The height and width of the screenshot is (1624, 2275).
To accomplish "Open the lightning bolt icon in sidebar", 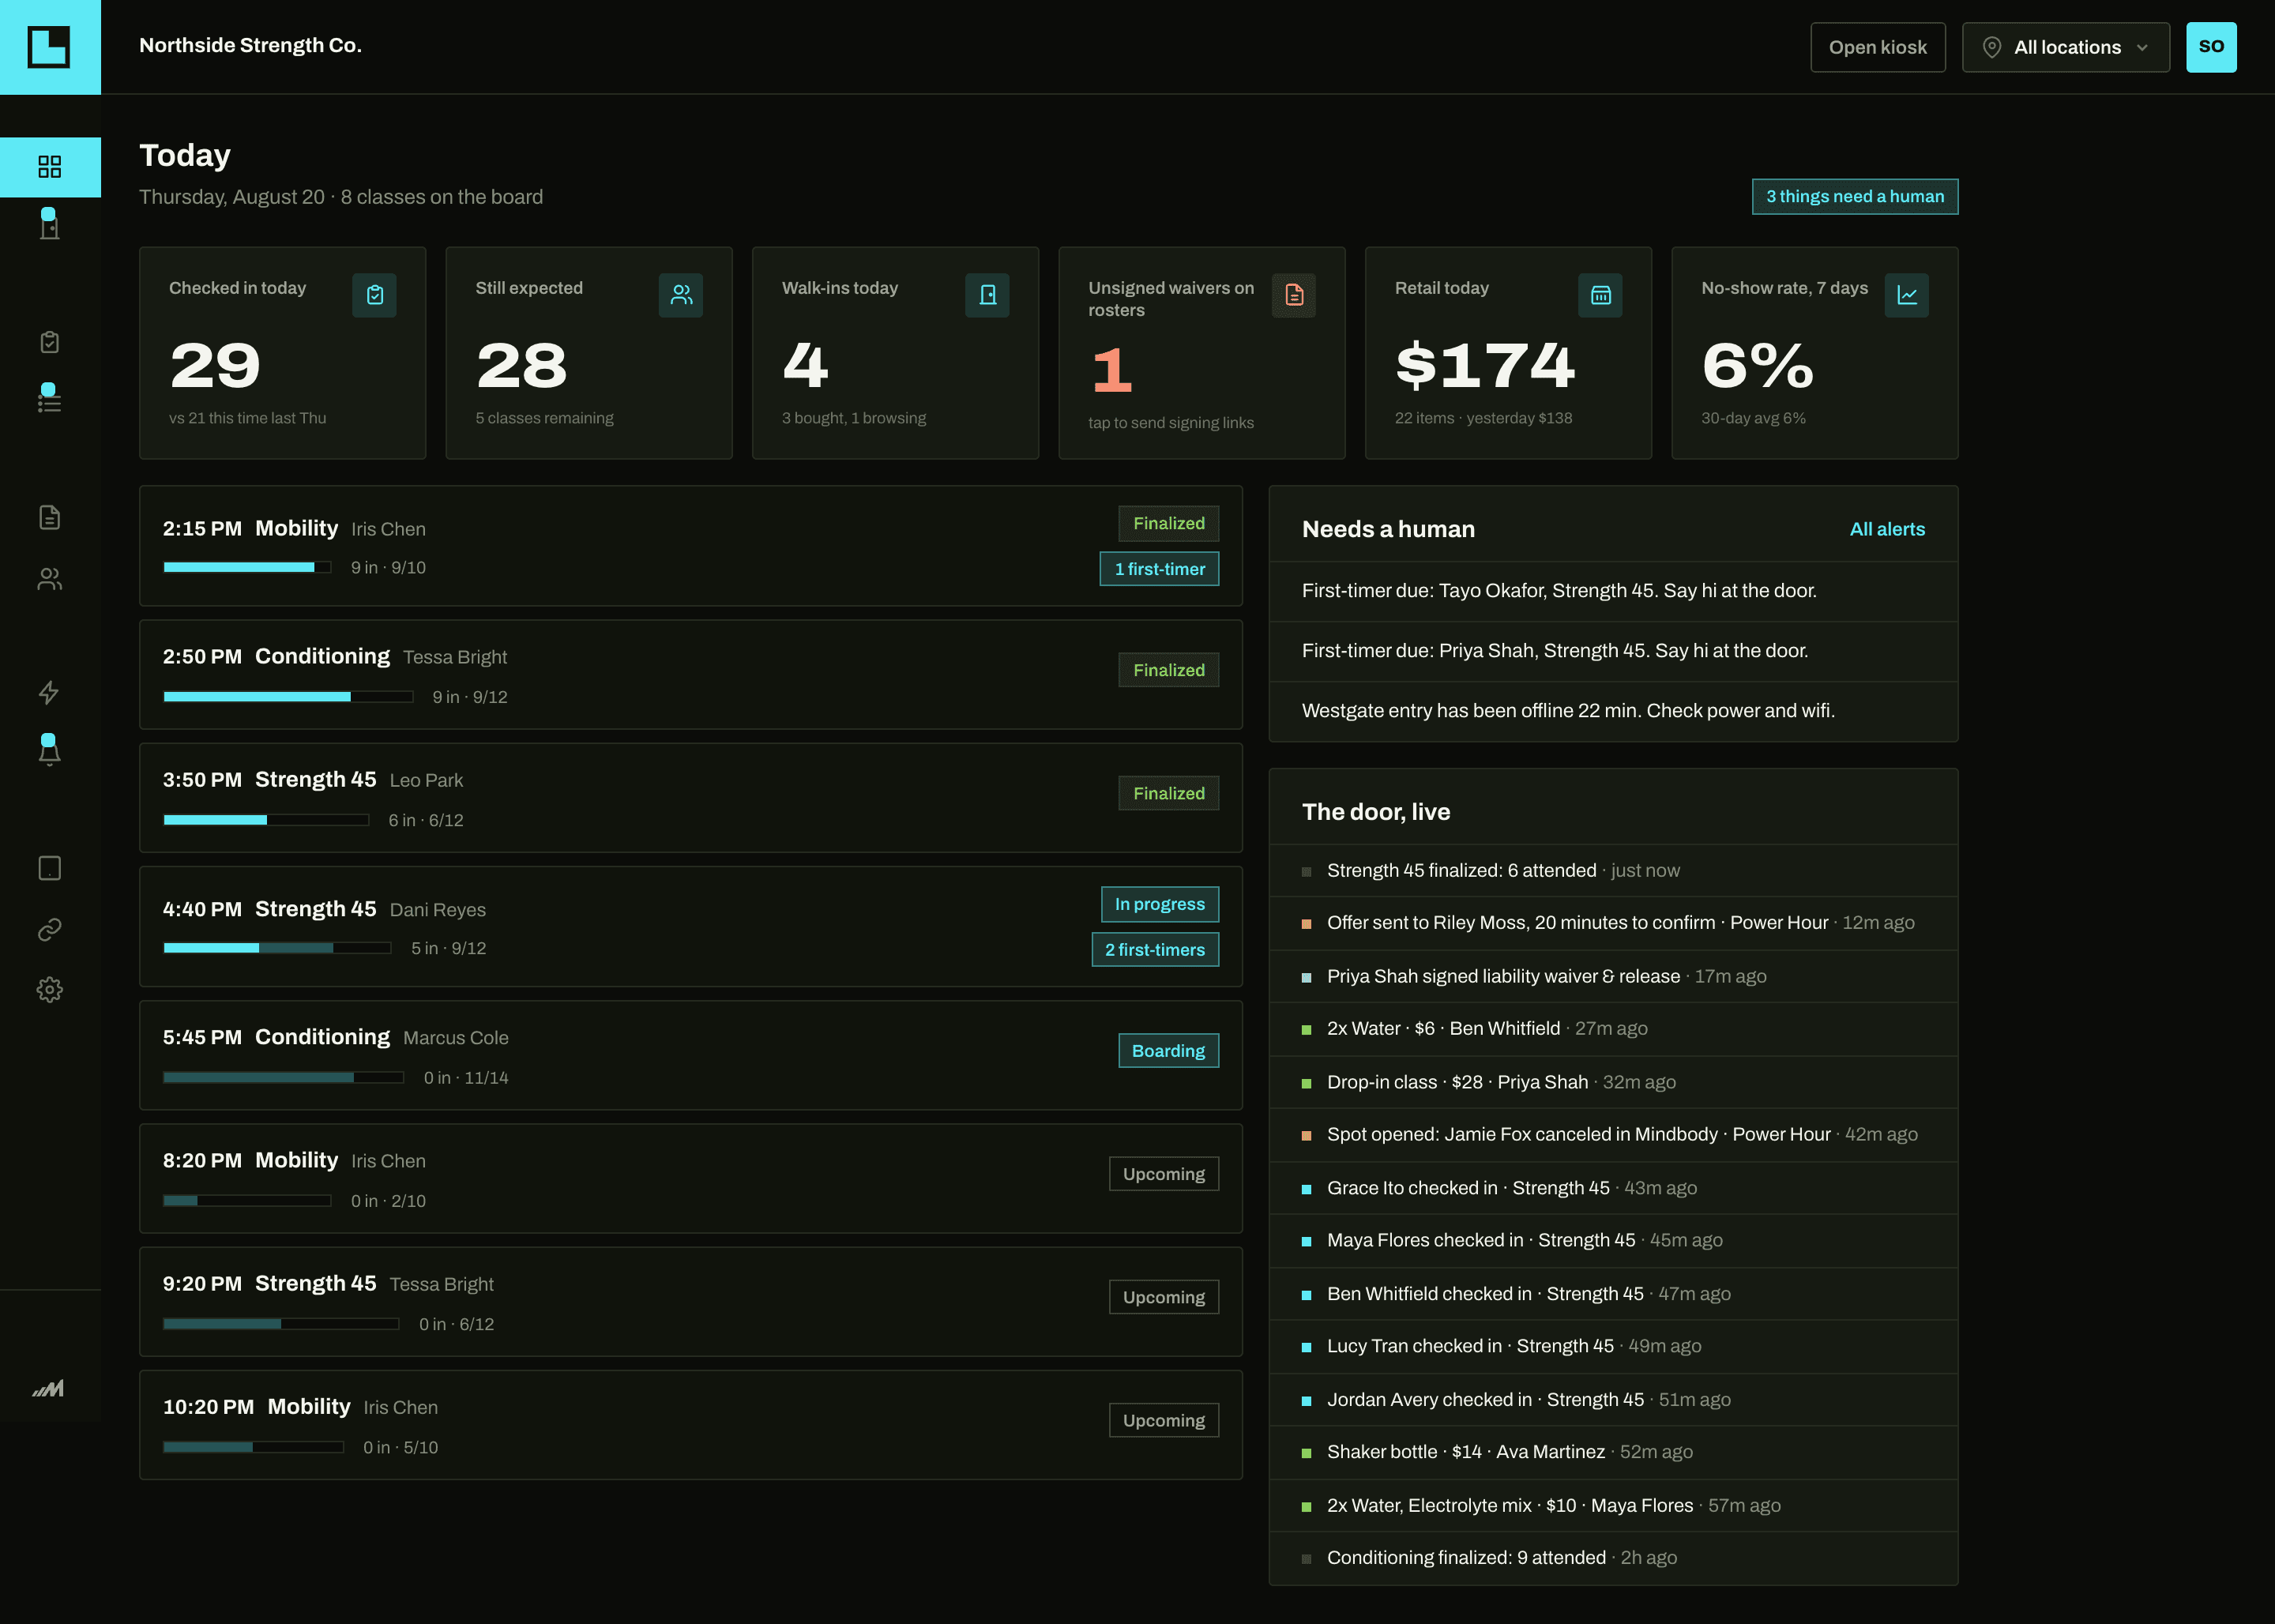I will (50, 692).
